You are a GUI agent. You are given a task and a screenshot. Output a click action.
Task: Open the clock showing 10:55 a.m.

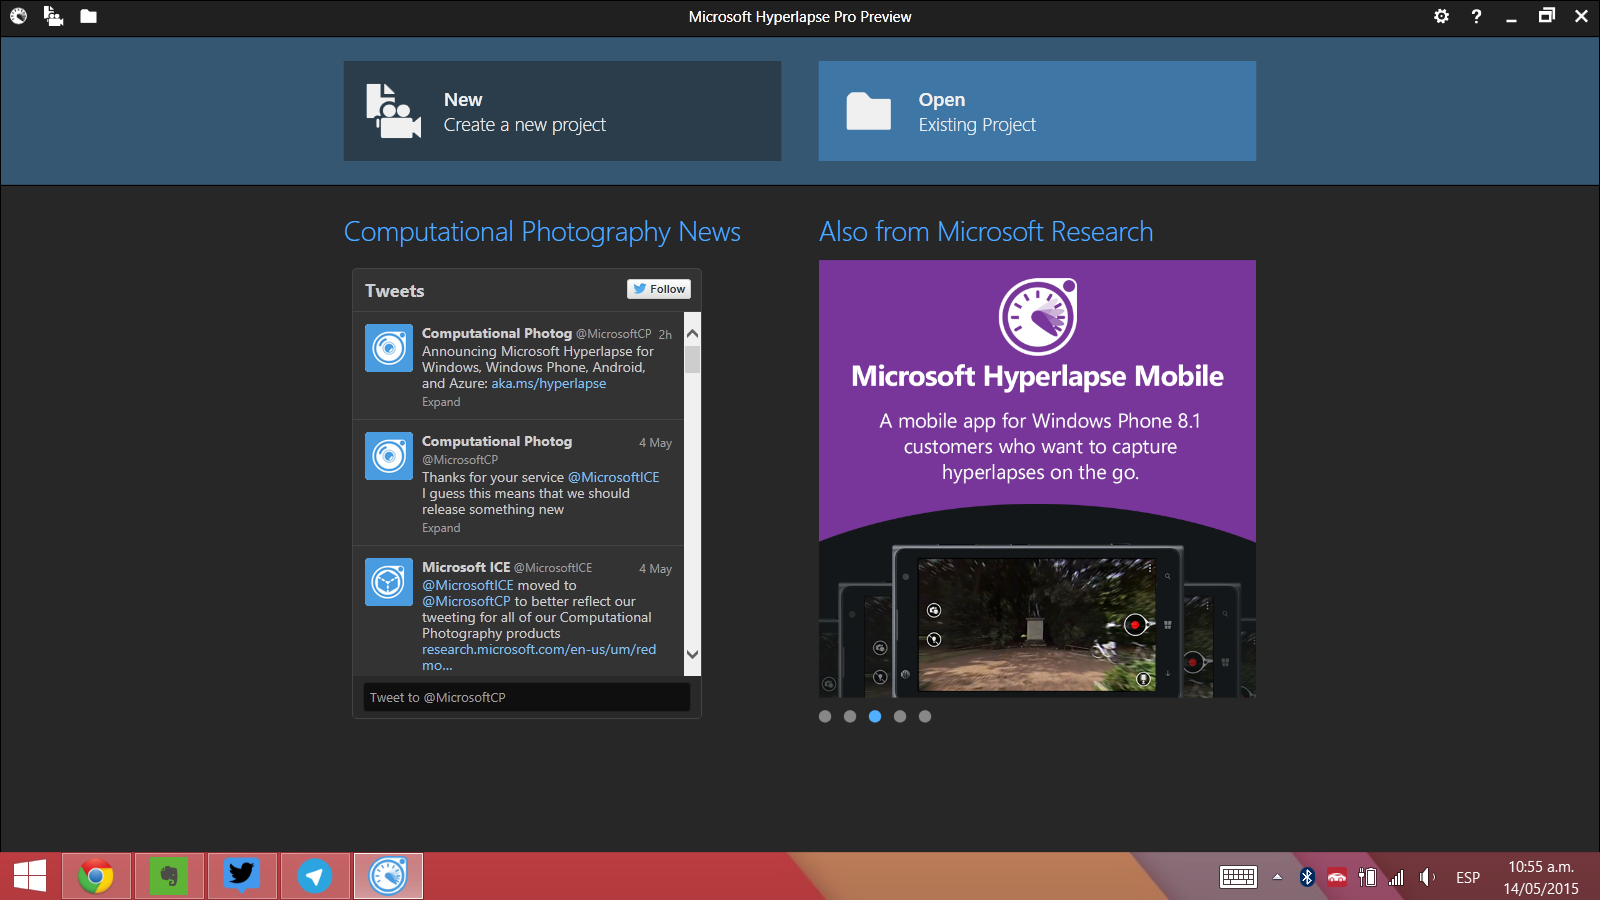point(1541,877)
